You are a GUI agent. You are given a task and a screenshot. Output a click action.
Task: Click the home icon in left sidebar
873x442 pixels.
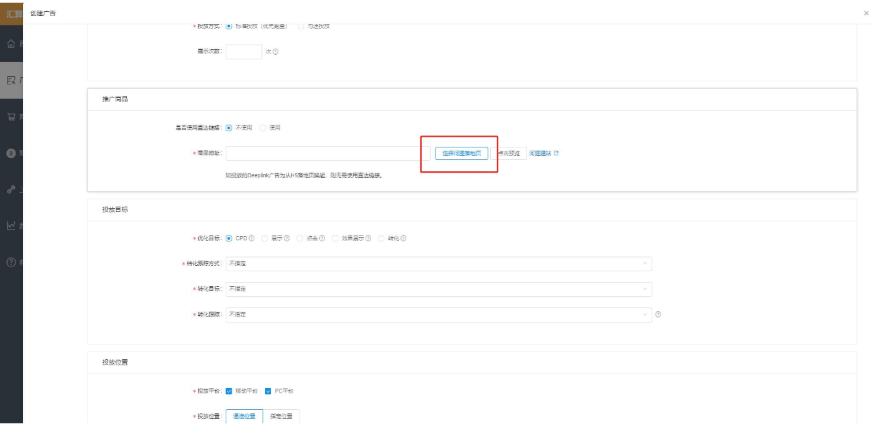(10, 44)
